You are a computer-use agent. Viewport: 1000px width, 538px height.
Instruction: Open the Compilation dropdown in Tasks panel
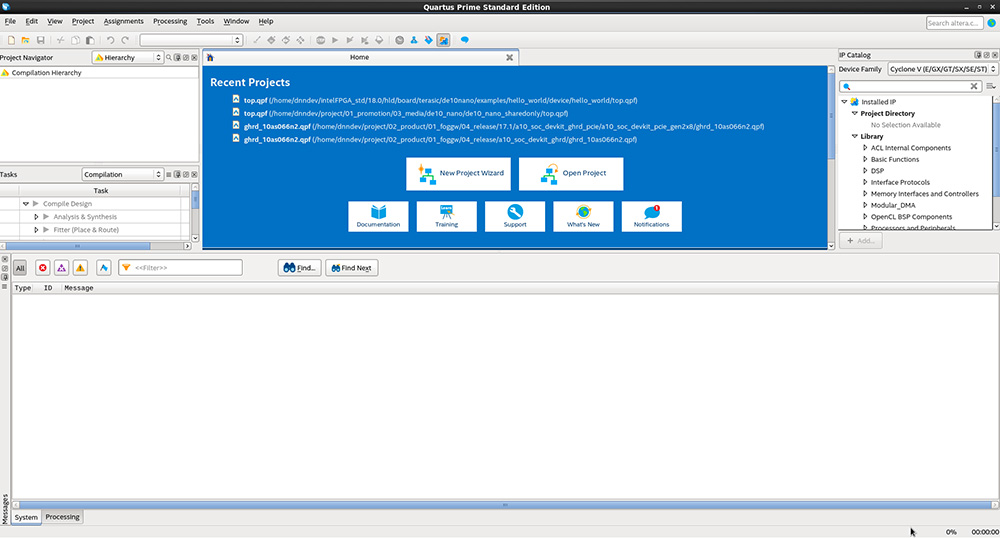[123, 174]
